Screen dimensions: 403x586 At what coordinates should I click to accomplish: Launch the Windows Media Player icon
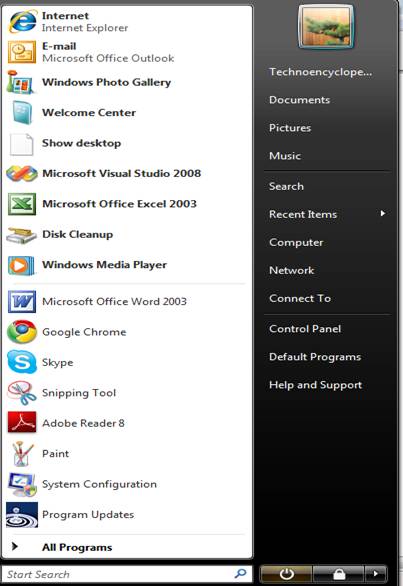coord(22,265)
